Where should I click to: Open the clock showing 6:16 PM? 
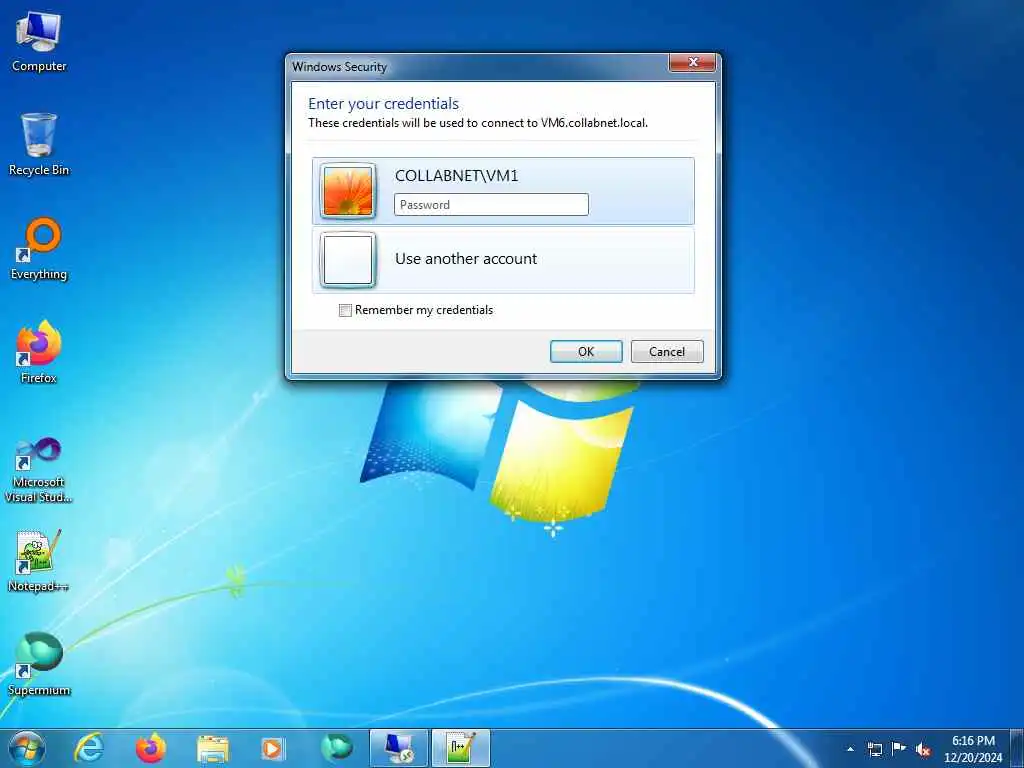pyautogui.click(x=972, y=749)
